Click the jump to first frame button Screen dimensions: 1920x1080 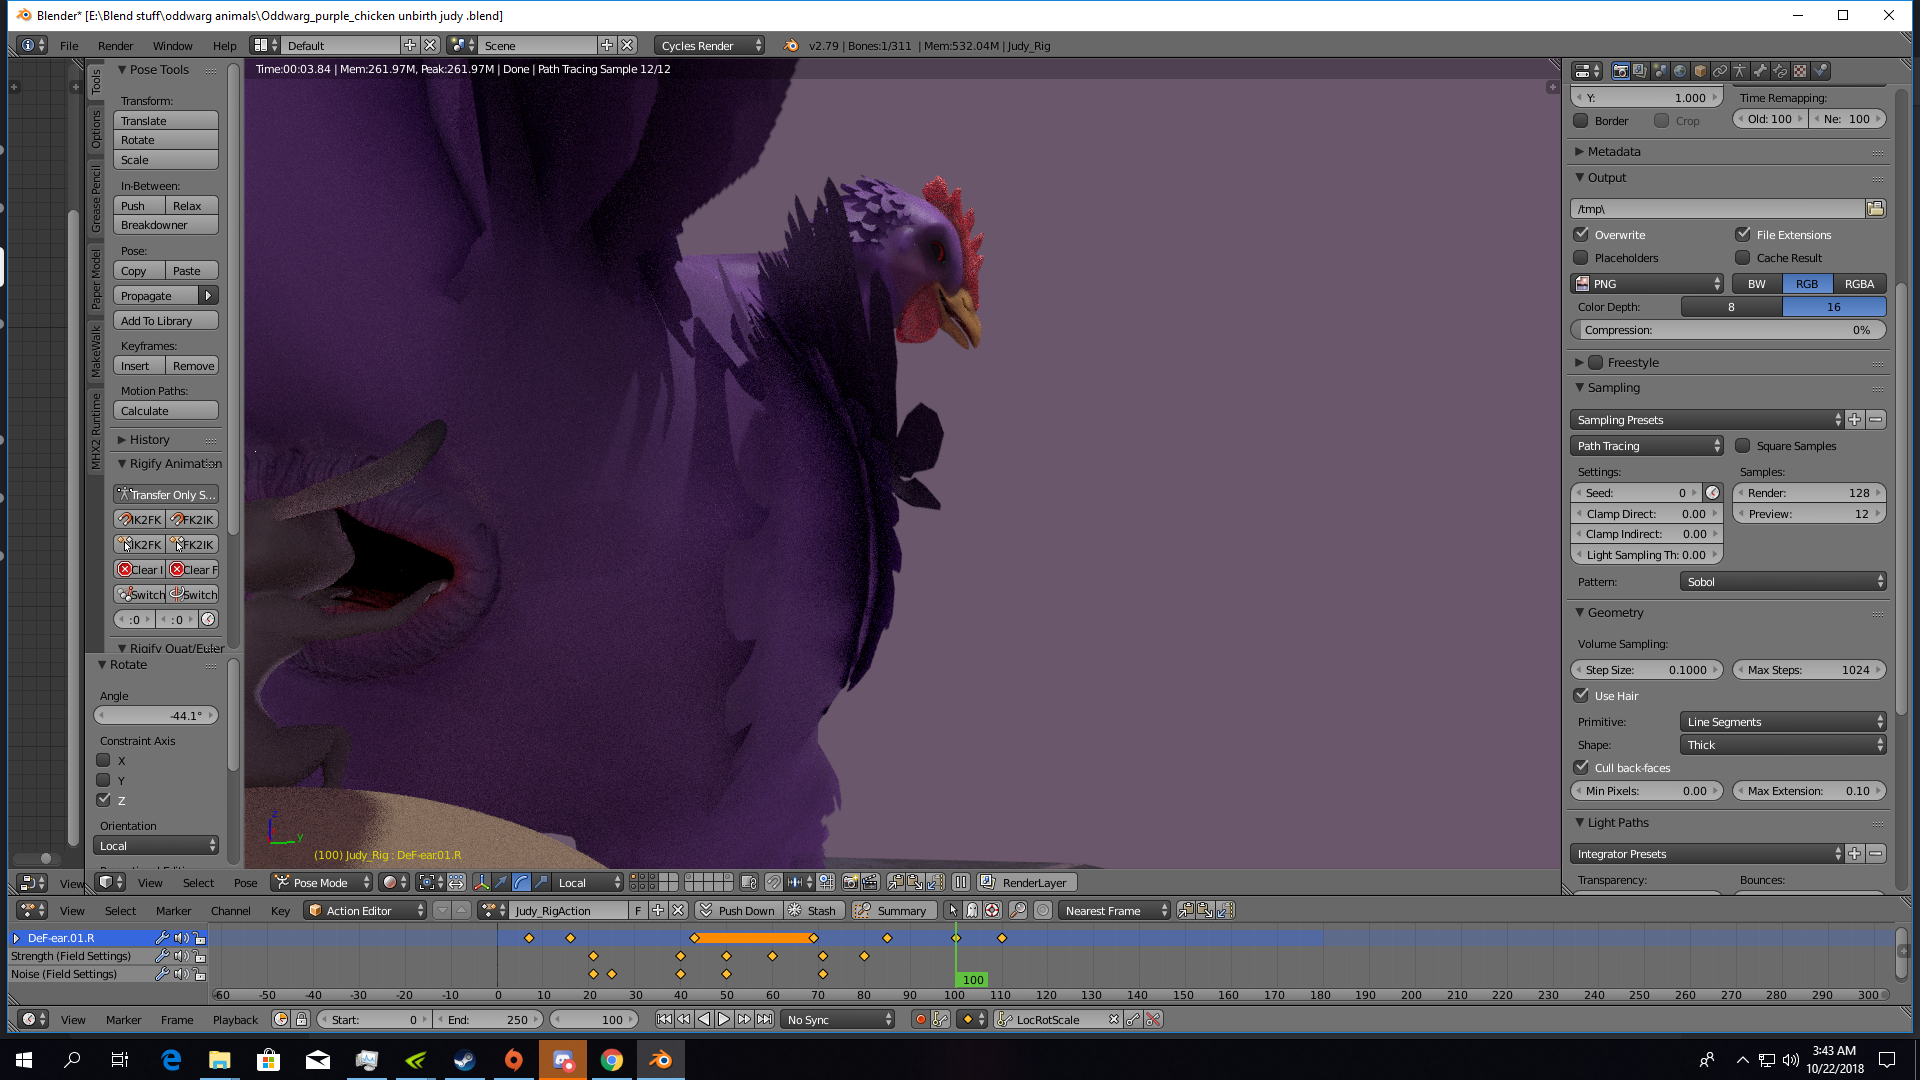point(664,1020)
